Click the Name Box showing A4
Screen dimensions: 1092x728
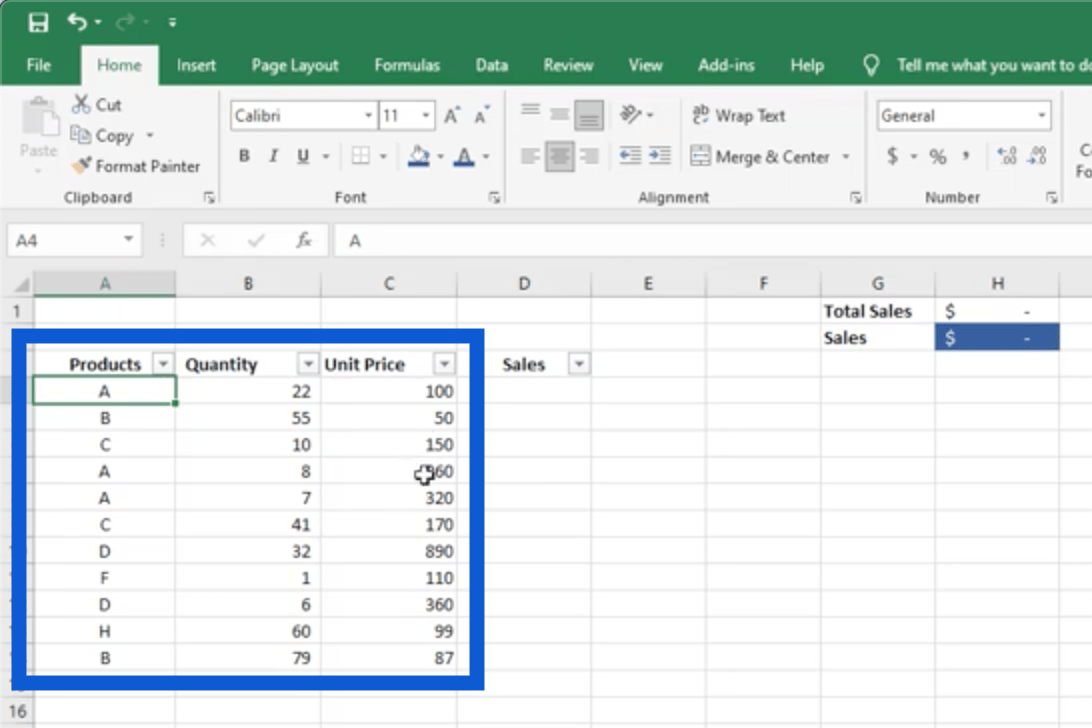tap(74, 240)
